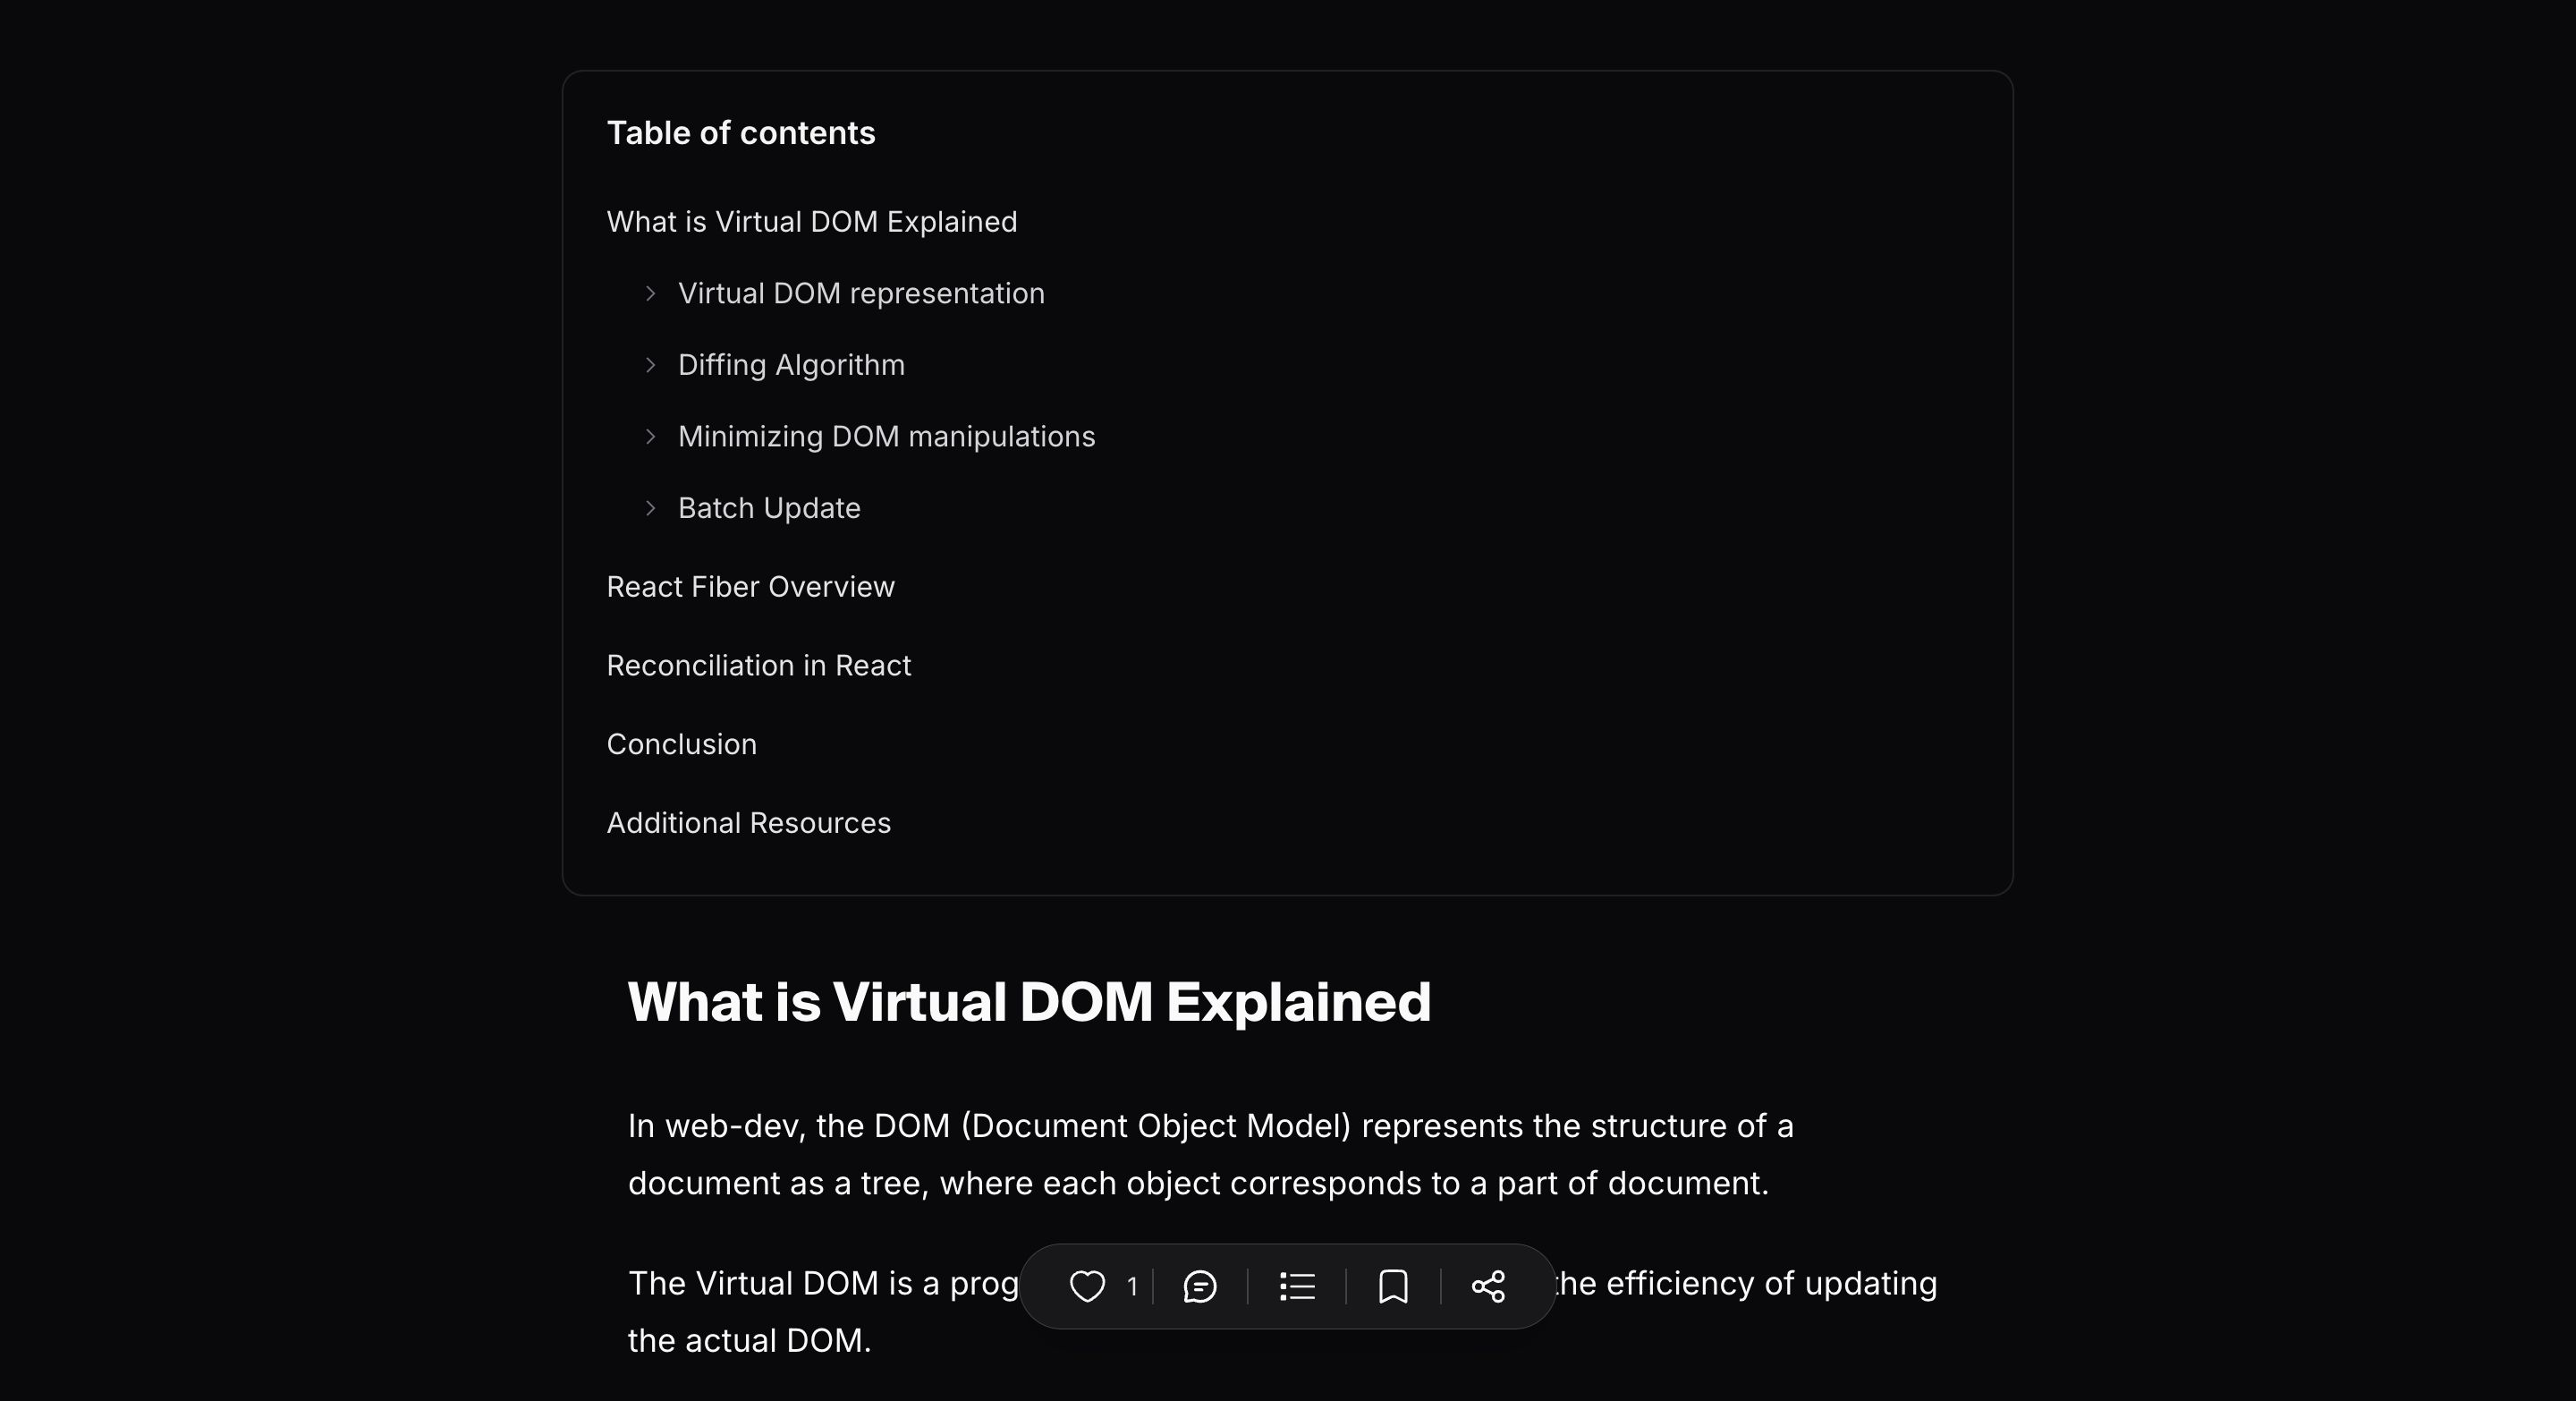Navigate to Conclusion section
The width and height of the screenshot is (2576, 1401).
coord(681,743)
